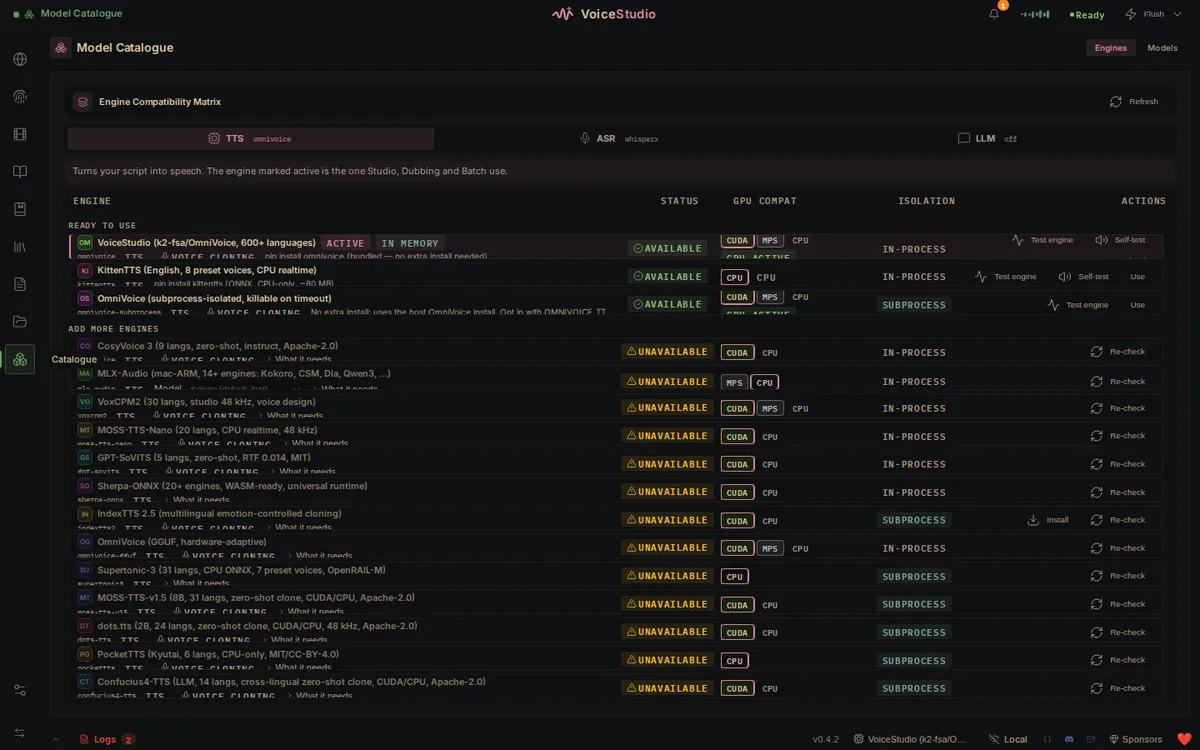This screenshot has width=1200, height=750.
Task: Open Sponsors in the status bar
Action: (1135, 739)
